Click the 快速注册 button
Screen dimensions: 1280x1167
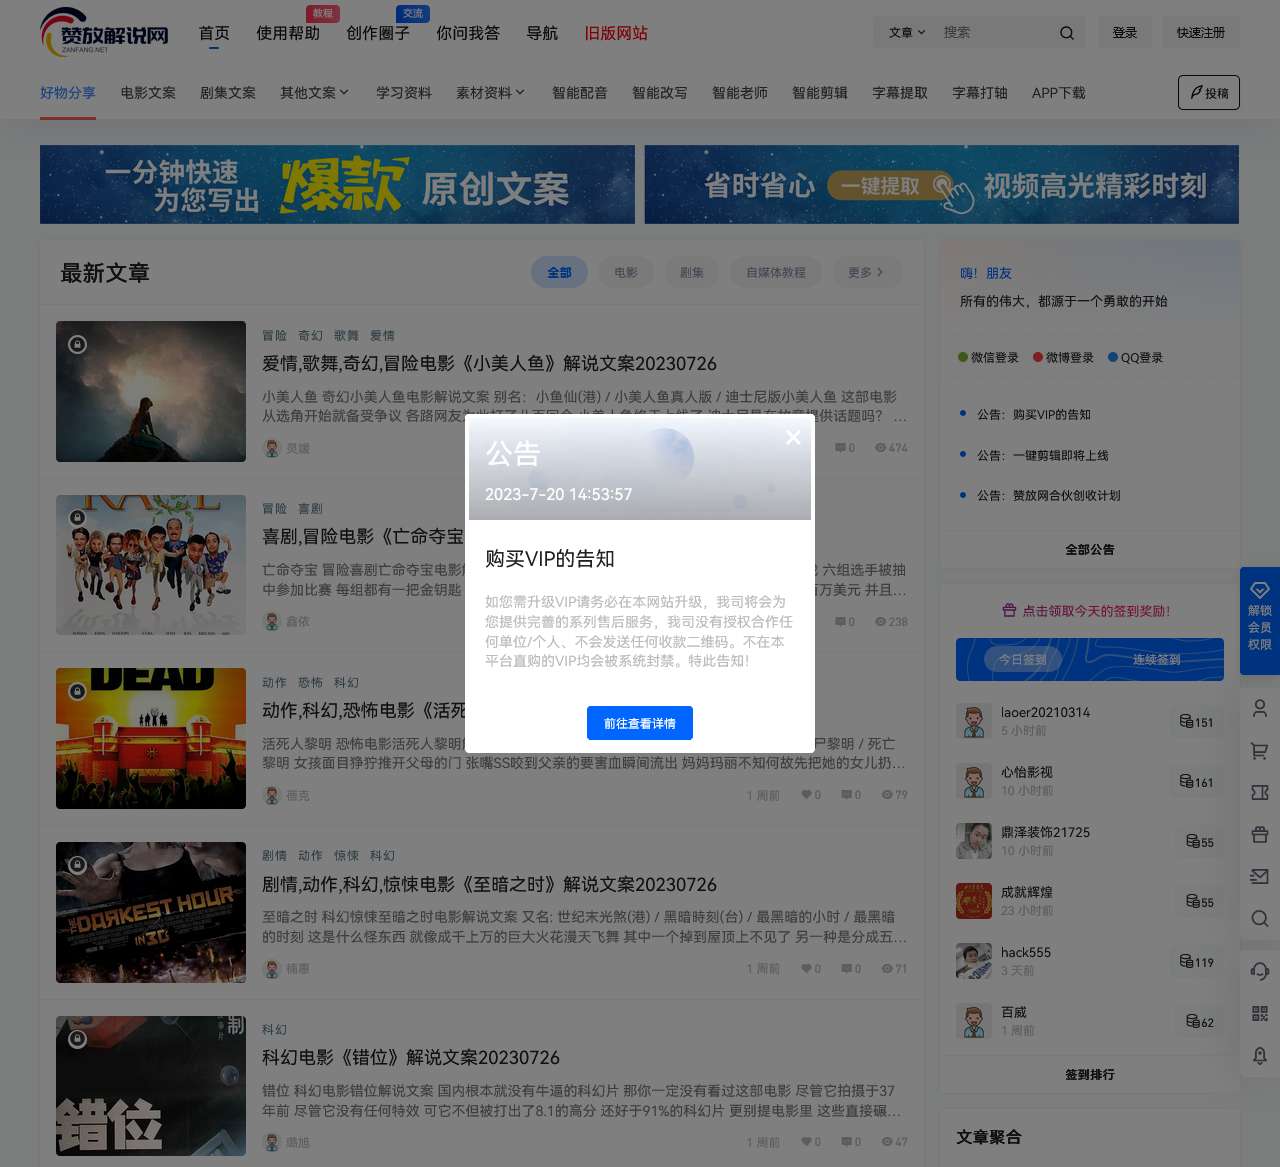(x=1200, y=33)
